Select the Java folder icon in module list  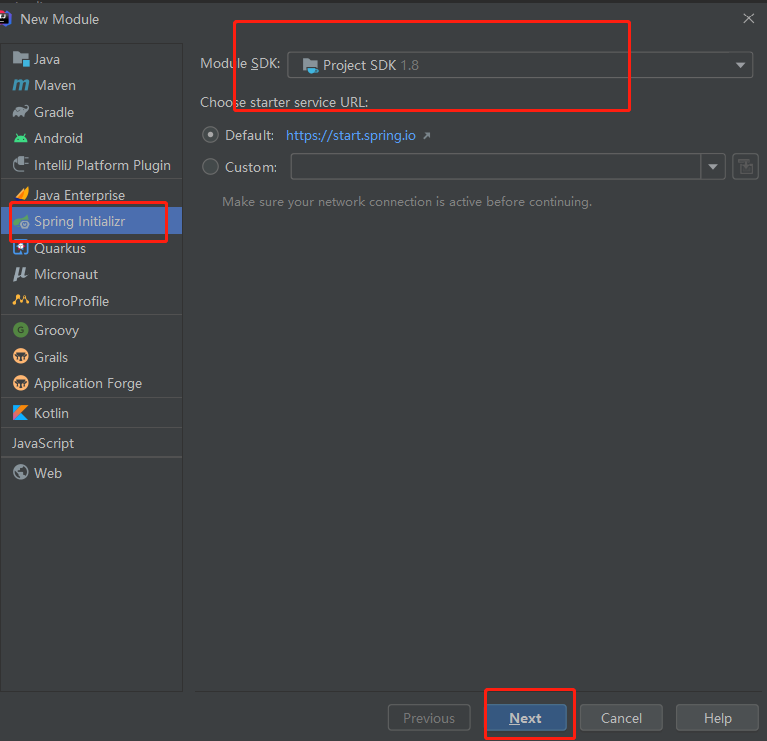[21, 59]
